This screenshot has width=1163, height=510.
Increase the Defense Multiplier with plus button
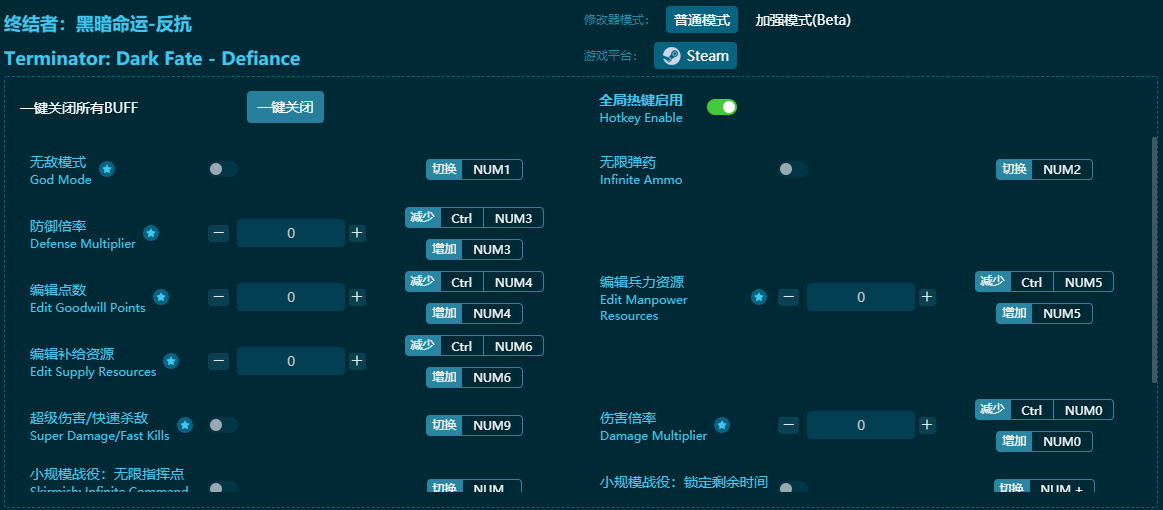pyautogui.click(x=357, y=233)
